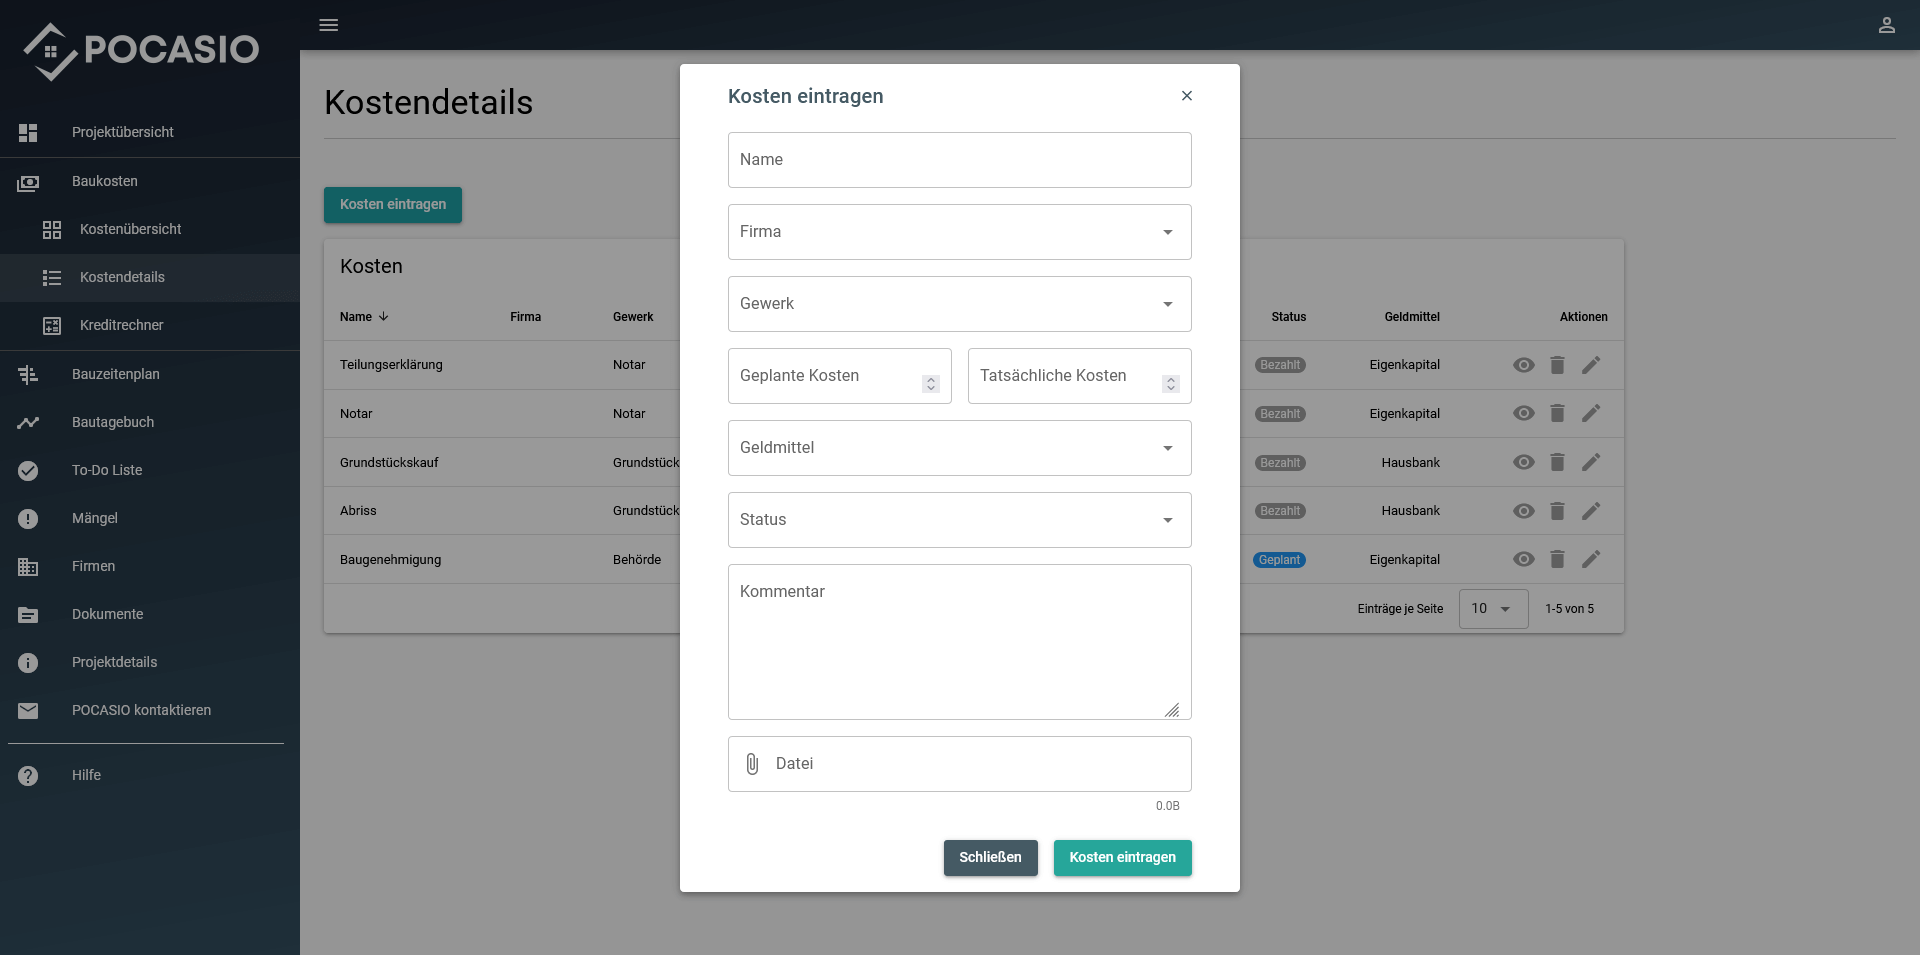Edit the Notar row entry
The height and width of the screenshot is (955, 1920).
(x=1591, y=413)
